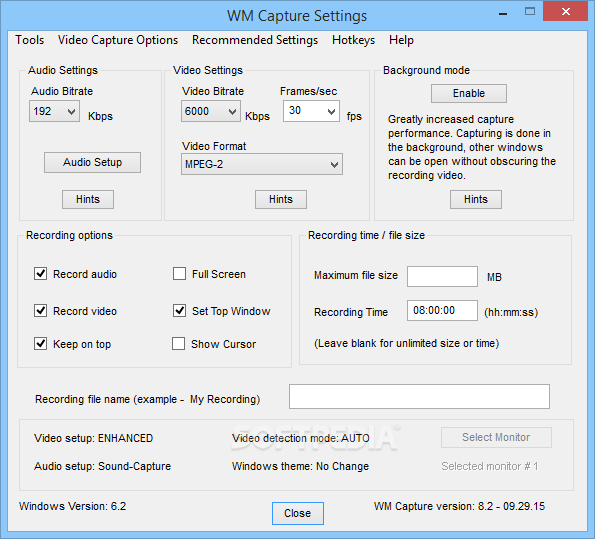Click the Audio Setup button

coord(92,162)
